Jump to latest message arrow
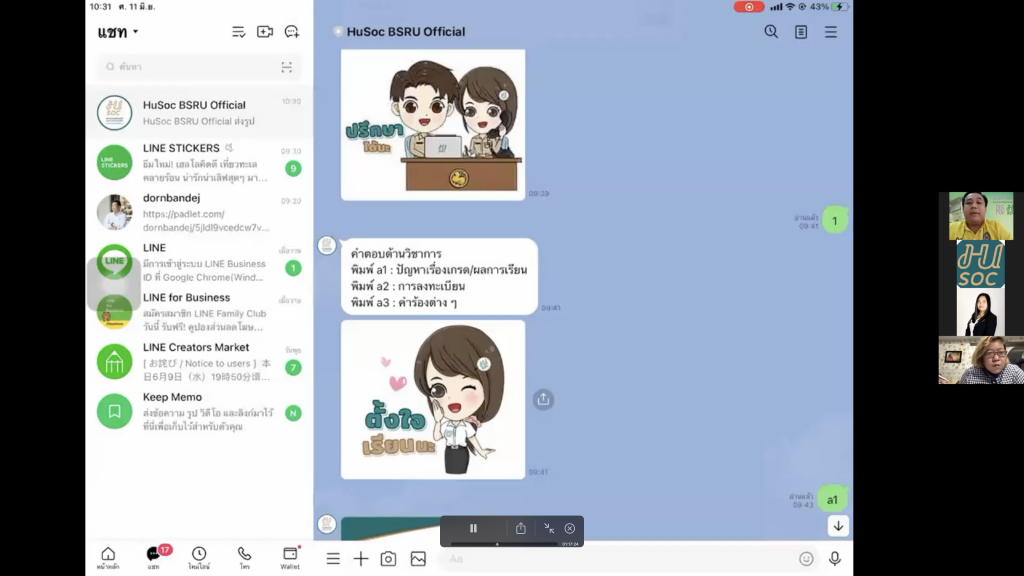The height and width of the screenshot is (576, 1024). point(839,526)
